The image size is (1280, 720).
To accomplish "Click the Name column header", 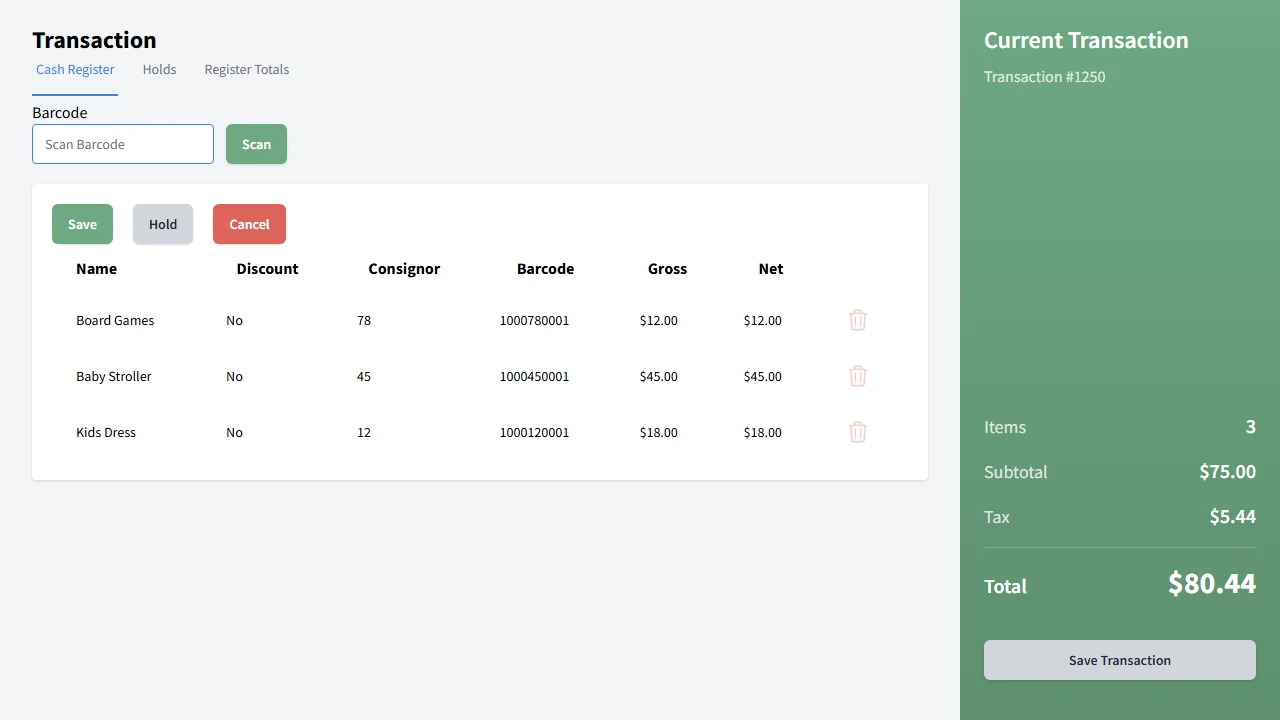I will 96,269.
